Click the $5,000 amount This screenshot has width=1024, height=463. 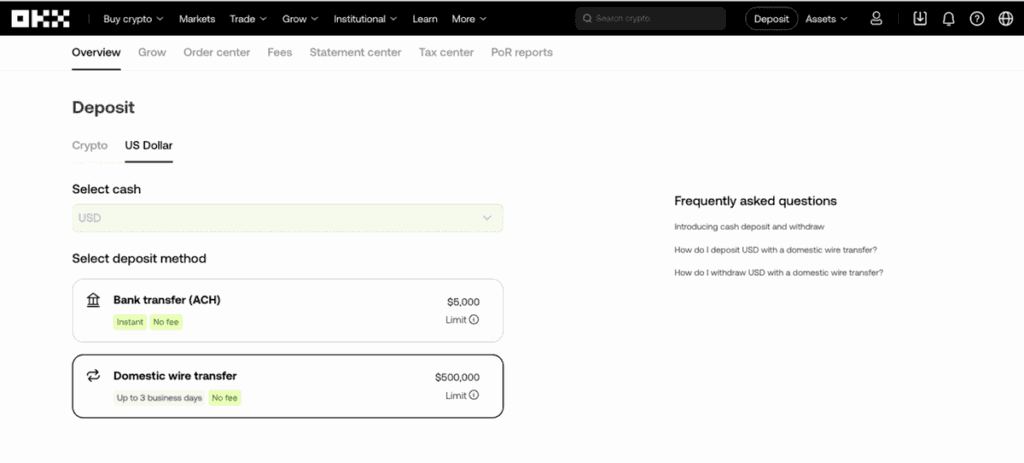click(463, 302)
